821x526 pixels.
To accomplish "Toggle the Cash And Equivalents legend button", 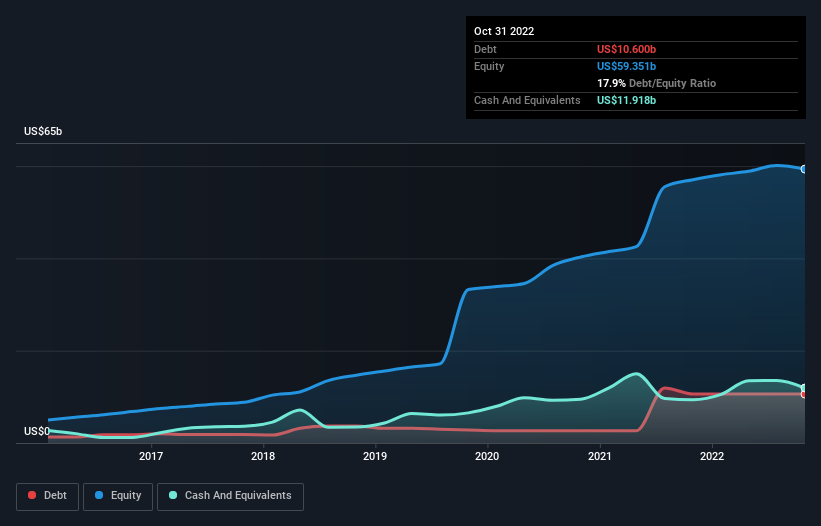I will [x=230, y=496].
